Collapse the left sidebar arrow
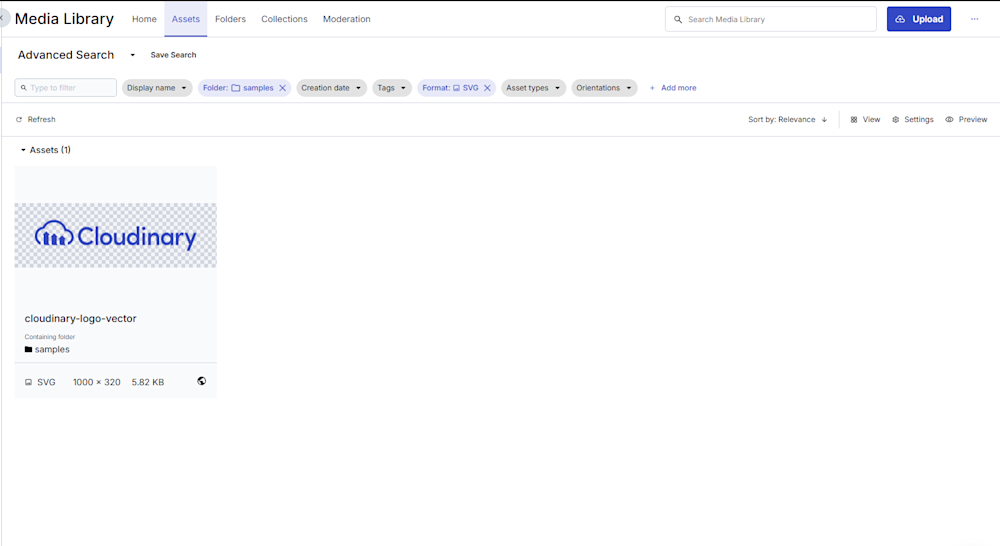The image size is (1000, 546). coord(3,18)
